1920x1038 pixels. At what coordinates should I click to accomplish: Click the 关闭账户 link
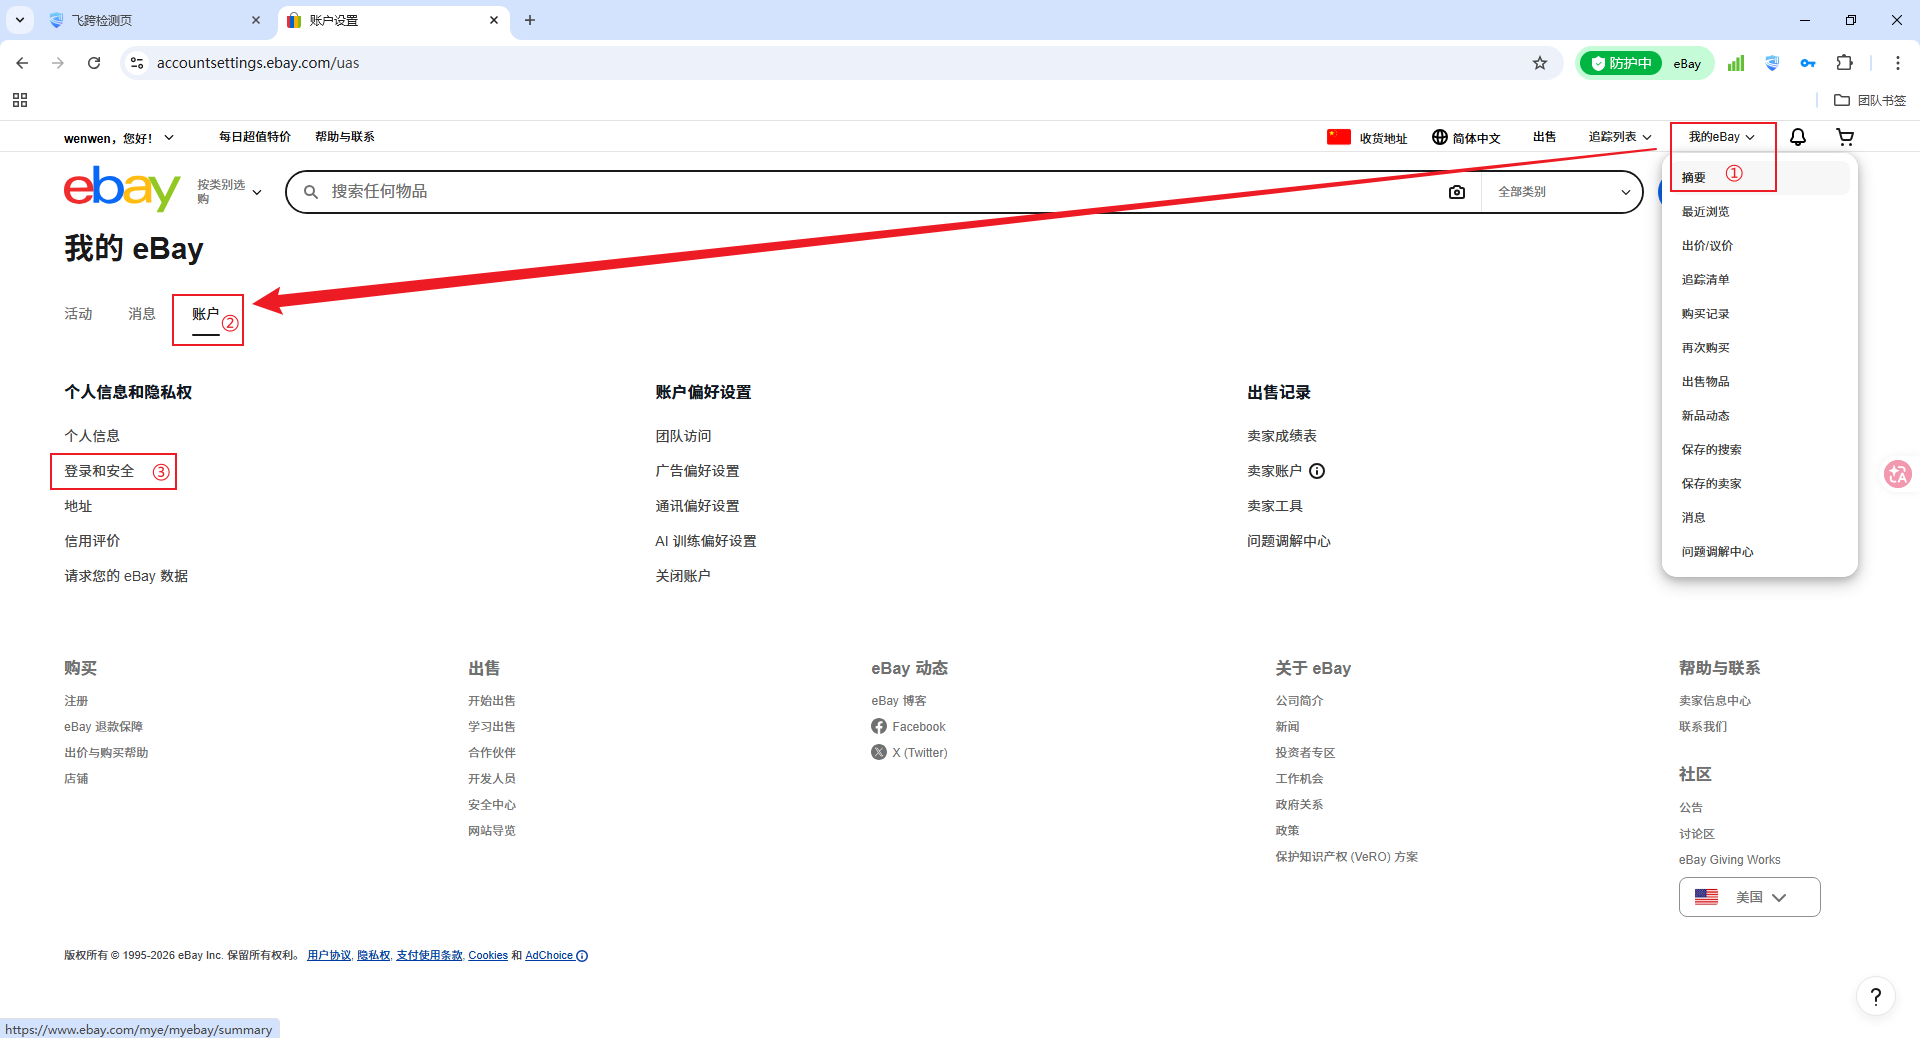683,576
